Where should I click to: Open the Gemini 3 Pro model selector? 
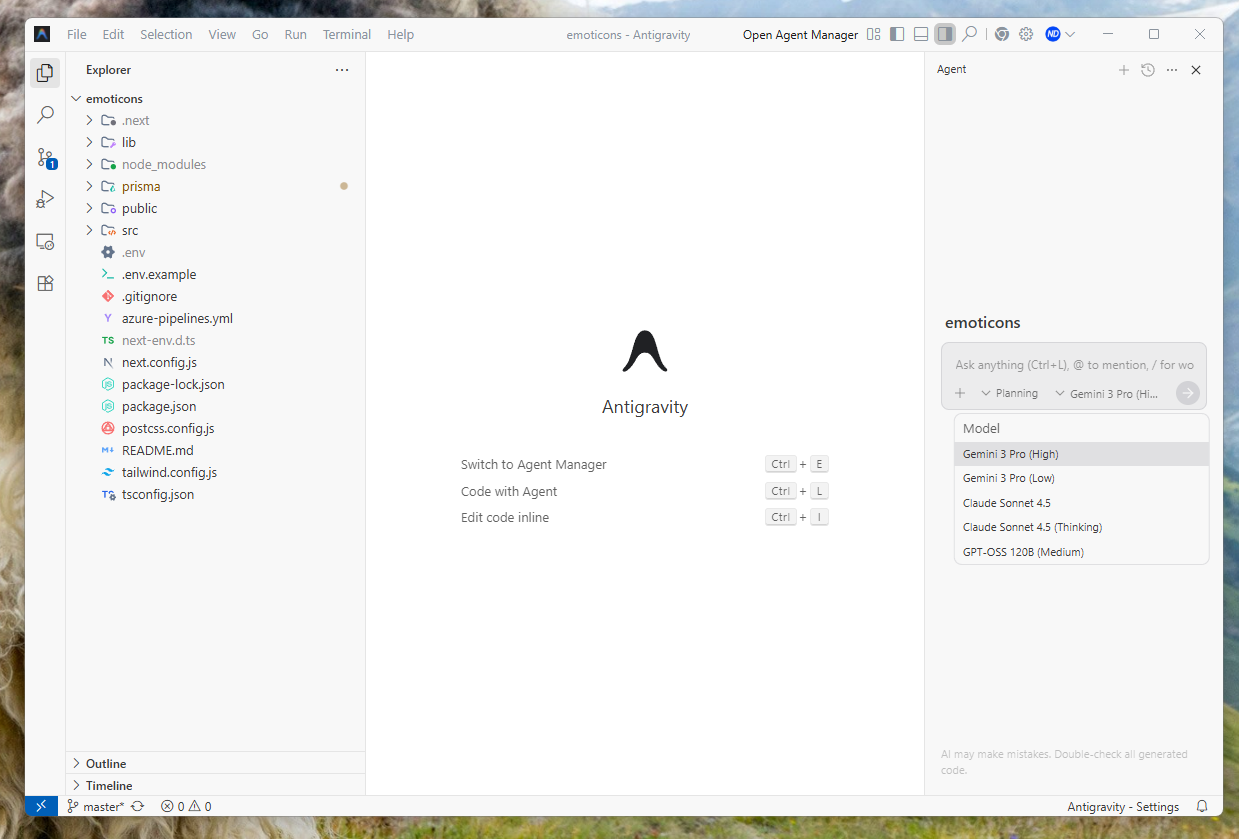1107,393
